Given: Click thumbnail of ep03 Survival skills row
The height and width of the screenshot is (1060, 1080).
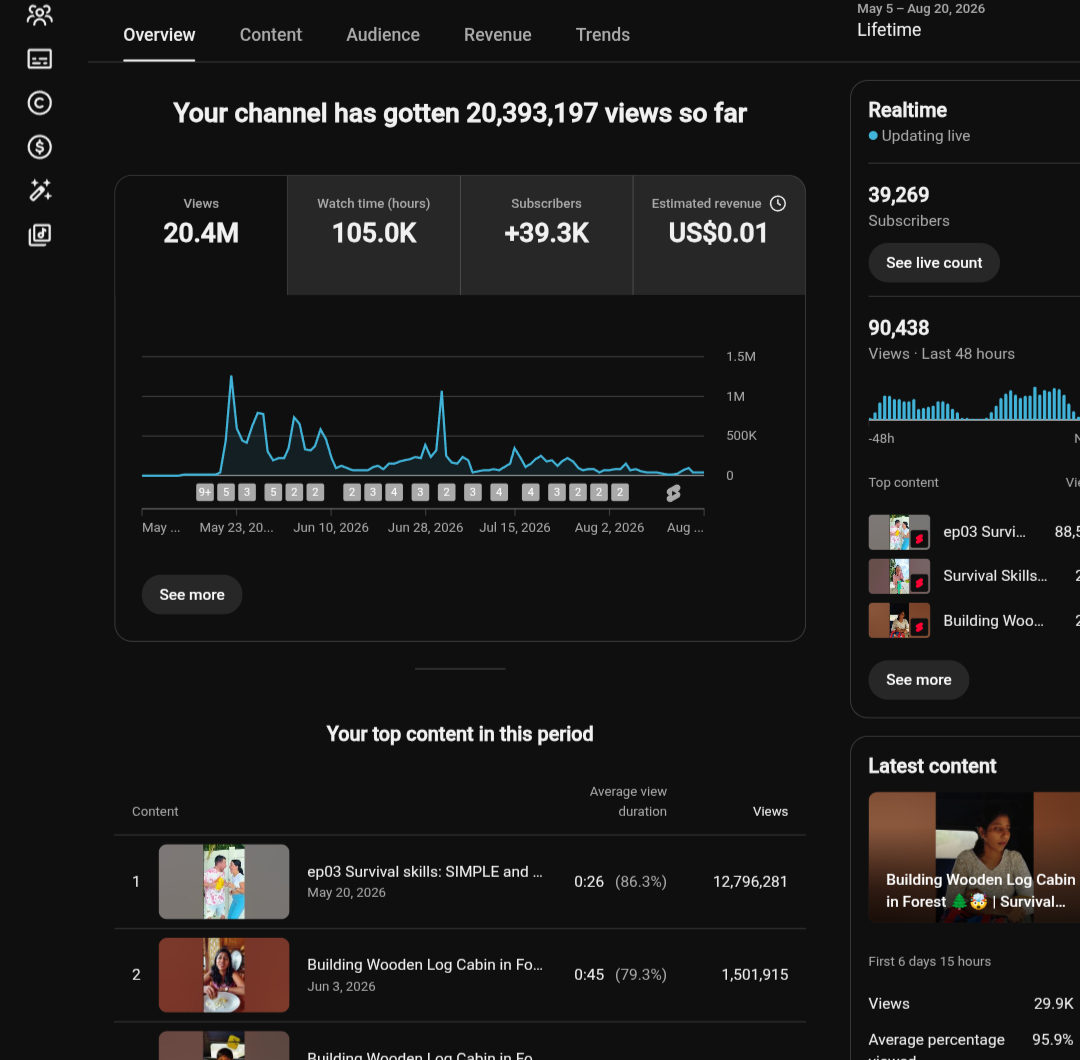Looking at the screenshot, I should pos(224,882).
